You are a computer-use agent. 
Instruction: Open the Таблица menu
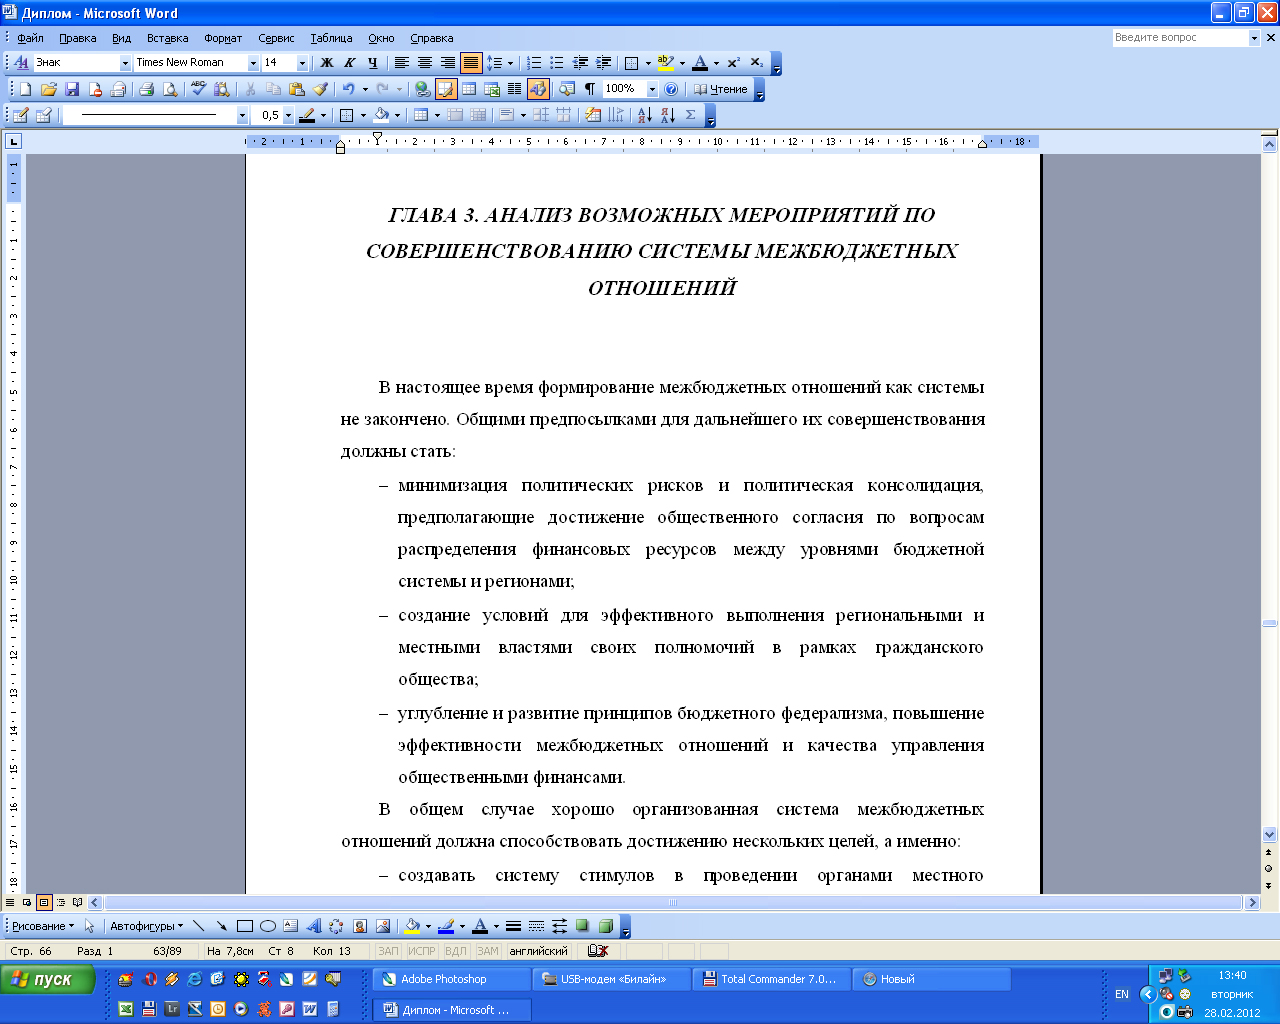pos(331,38)
